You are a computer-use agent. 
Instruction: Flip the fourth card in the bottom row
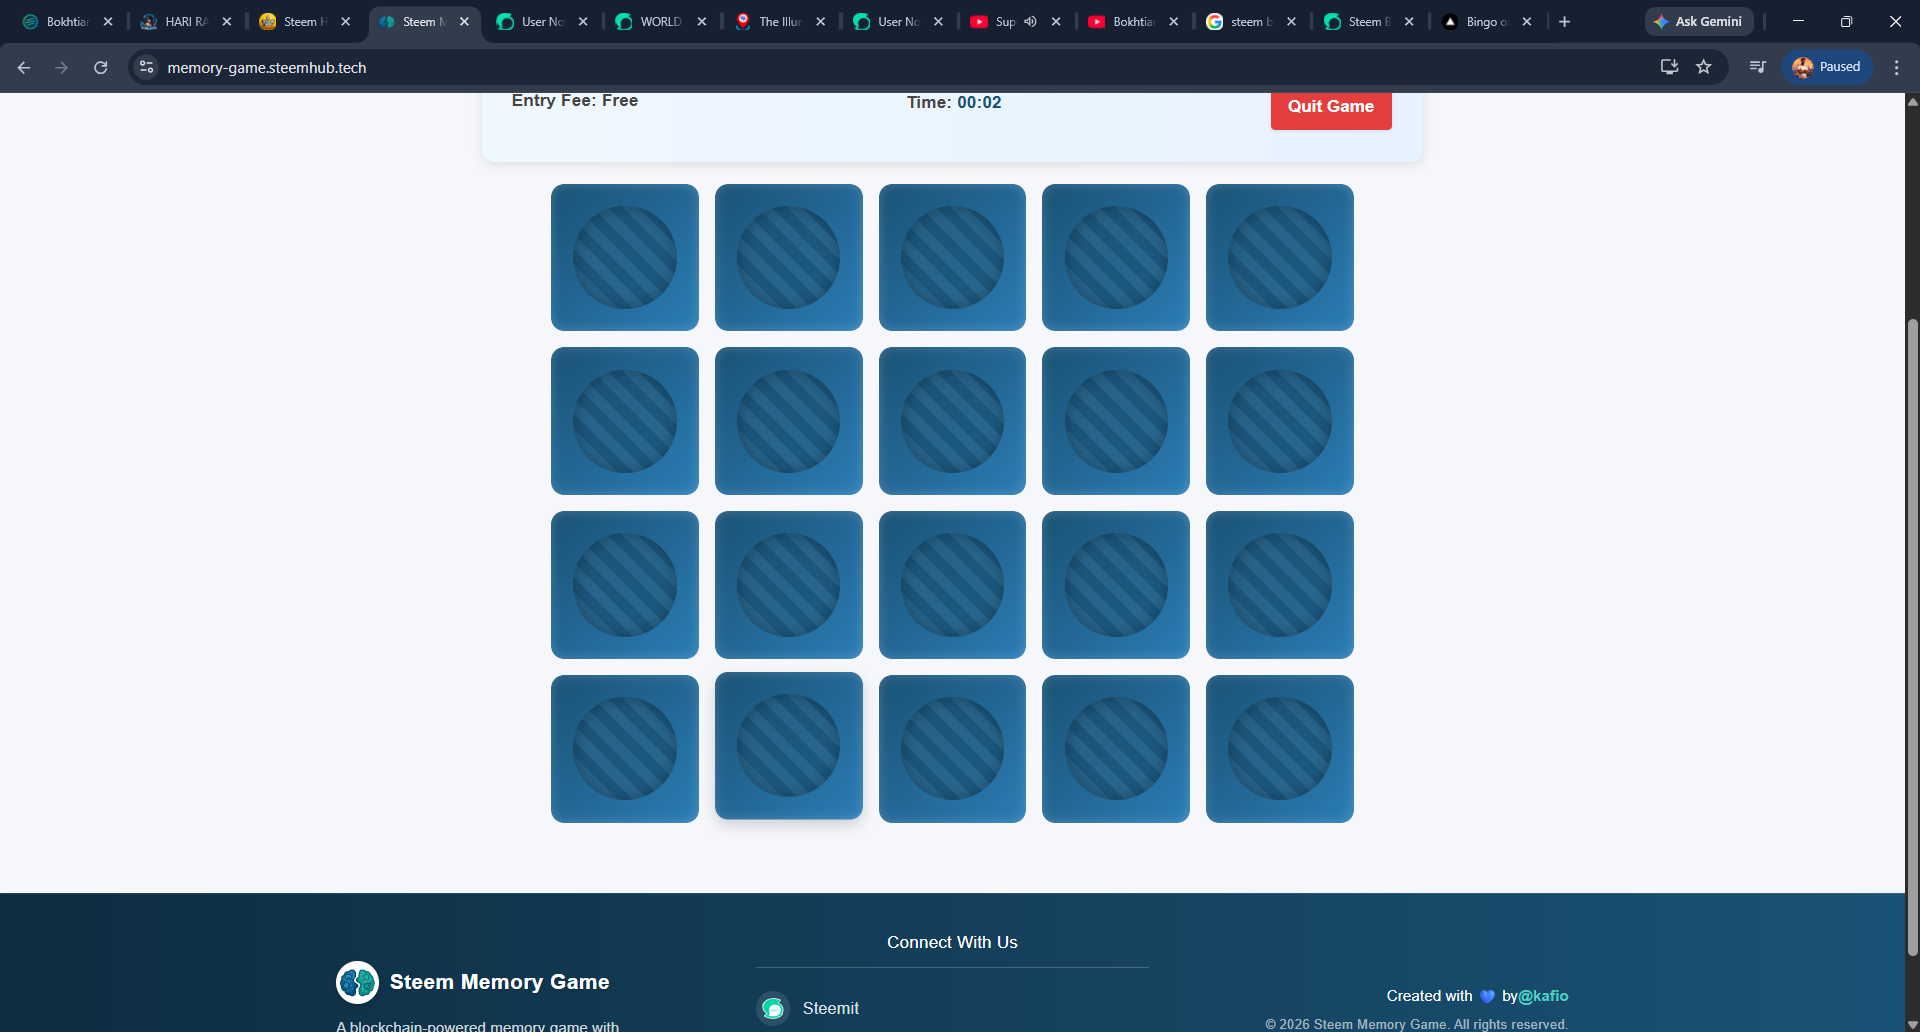(x=1116, y=749)
